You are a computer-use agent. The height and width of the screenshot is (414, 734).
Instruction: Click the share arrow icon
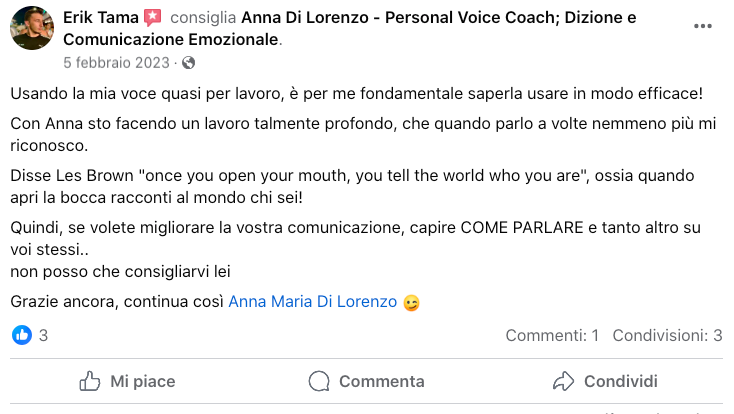(x=564, y=381)
